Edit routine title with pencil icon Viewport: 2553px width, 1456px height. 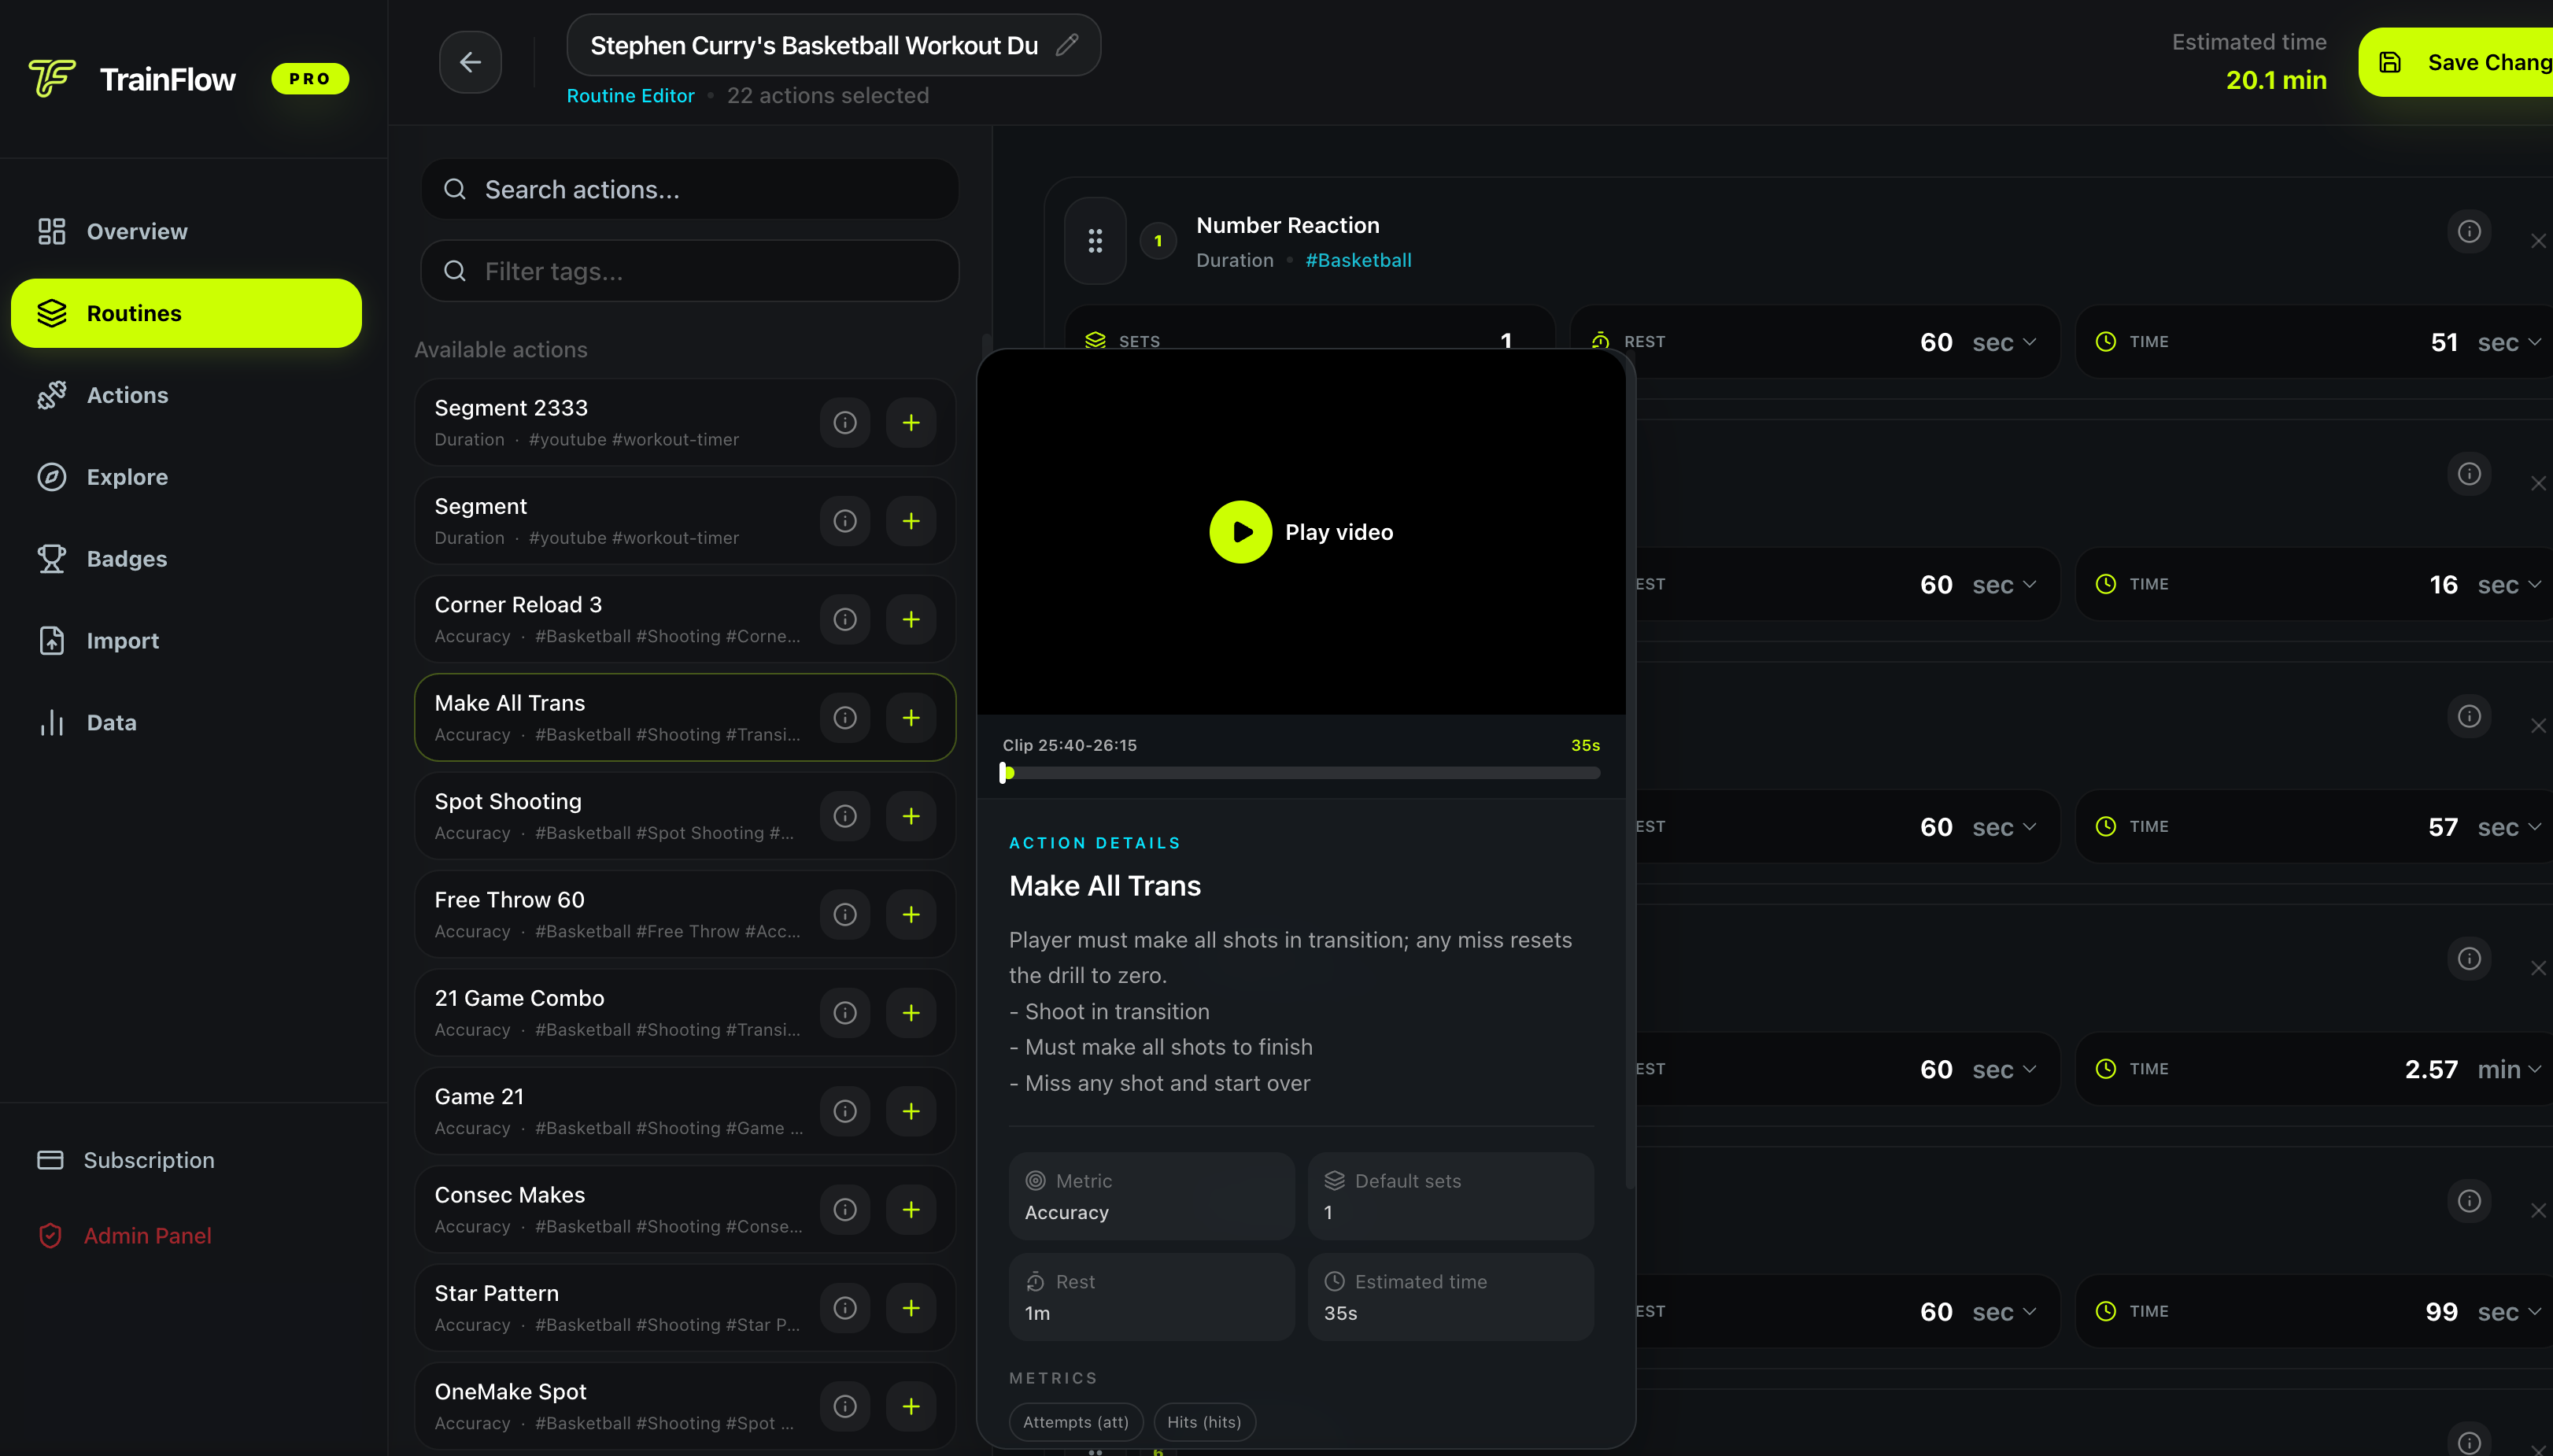[1067, 45]
